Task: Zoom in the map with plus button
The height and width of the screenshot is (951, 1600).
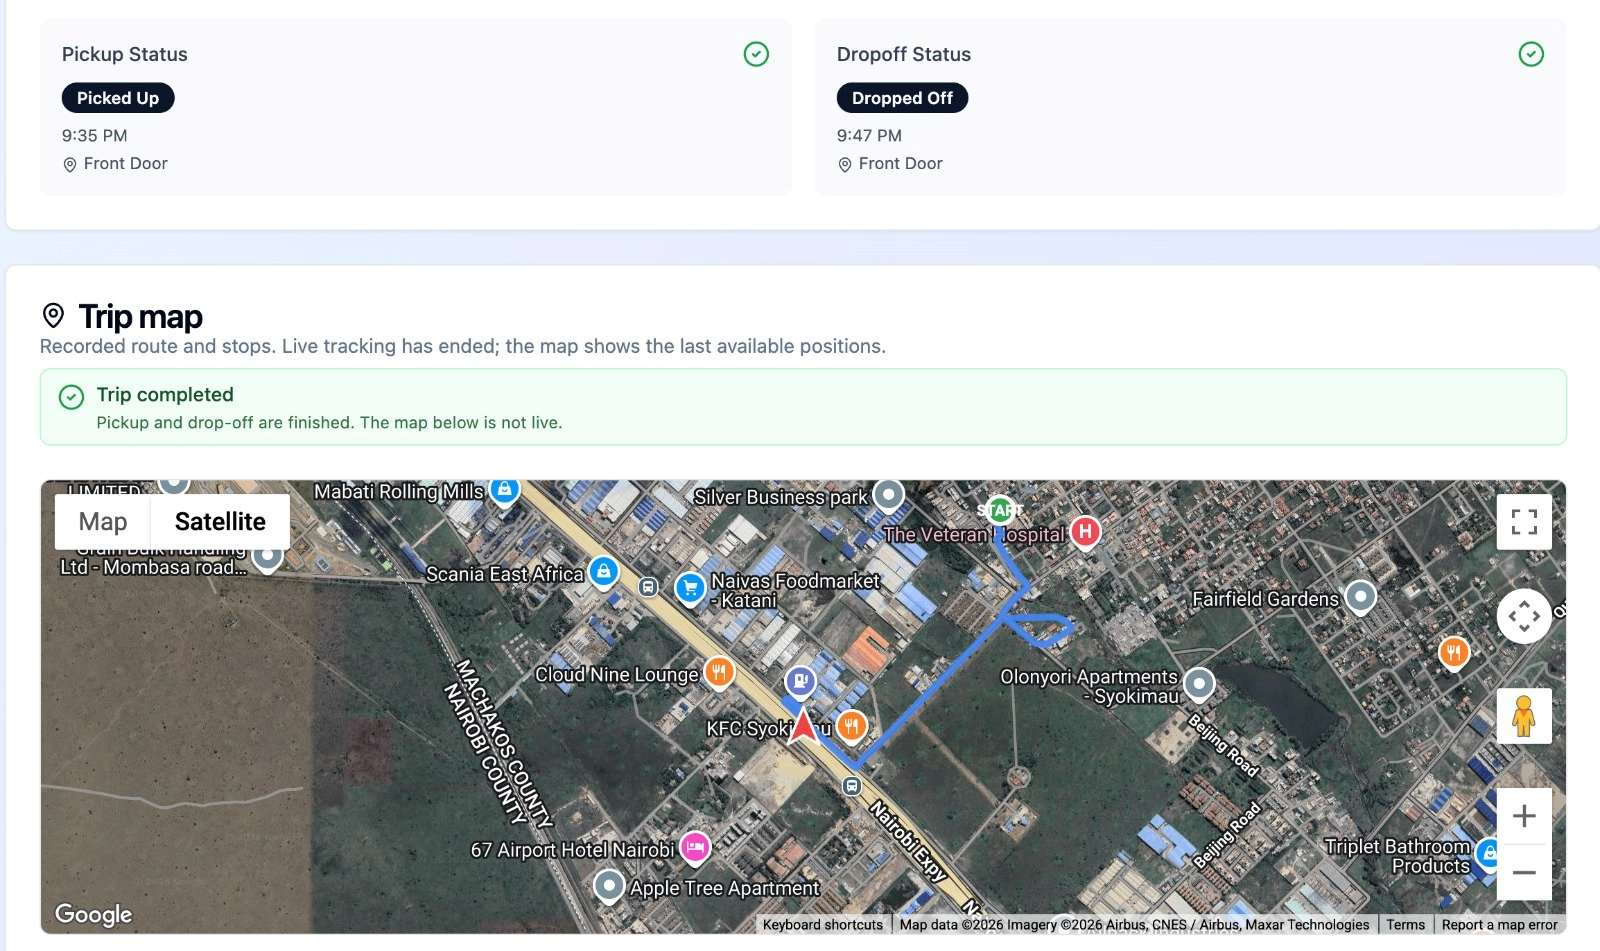Action: click(1524, 816)
